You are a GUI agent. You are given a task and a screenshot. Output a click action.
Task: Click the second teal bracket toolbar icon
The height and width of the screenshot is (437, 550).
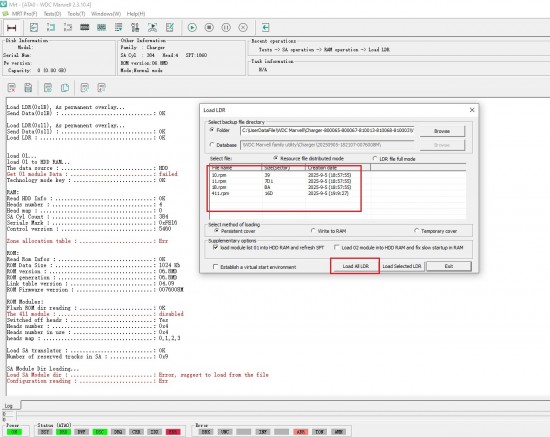point(51,27)
